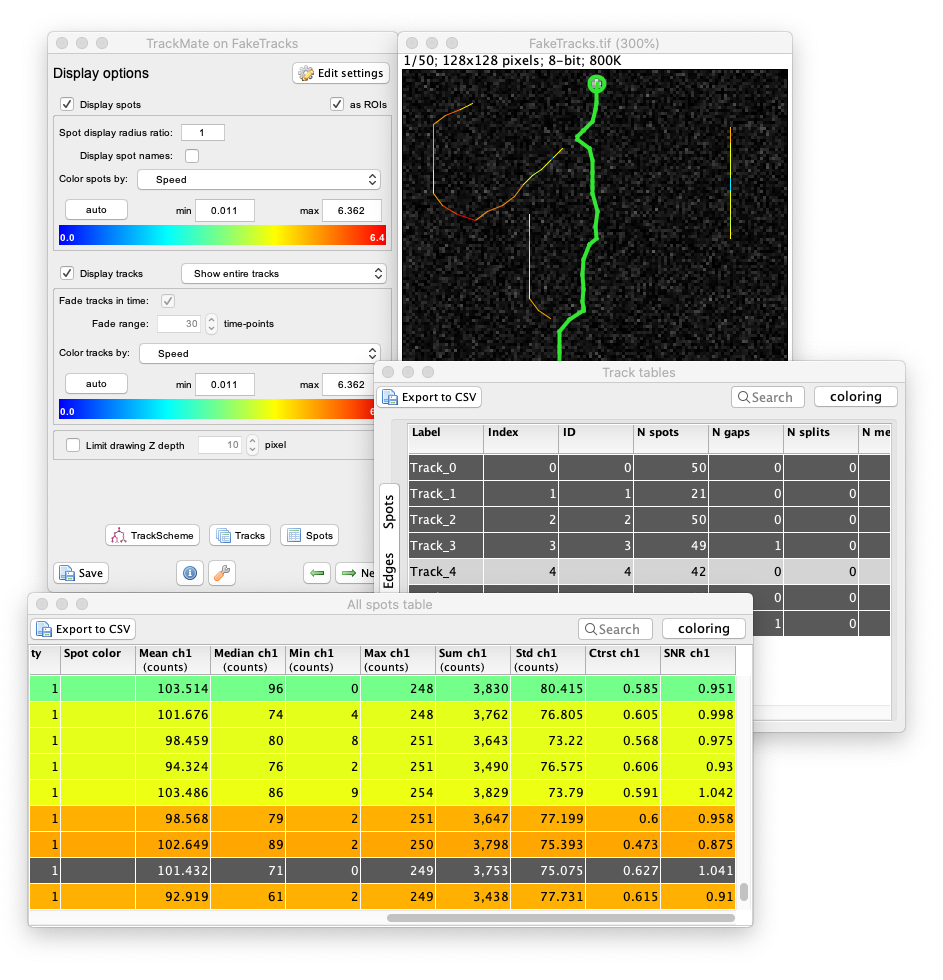Screen dimensions: 943x980
Task: Open the 'Show entire tracks' dropdown
Action: [284, 274]
